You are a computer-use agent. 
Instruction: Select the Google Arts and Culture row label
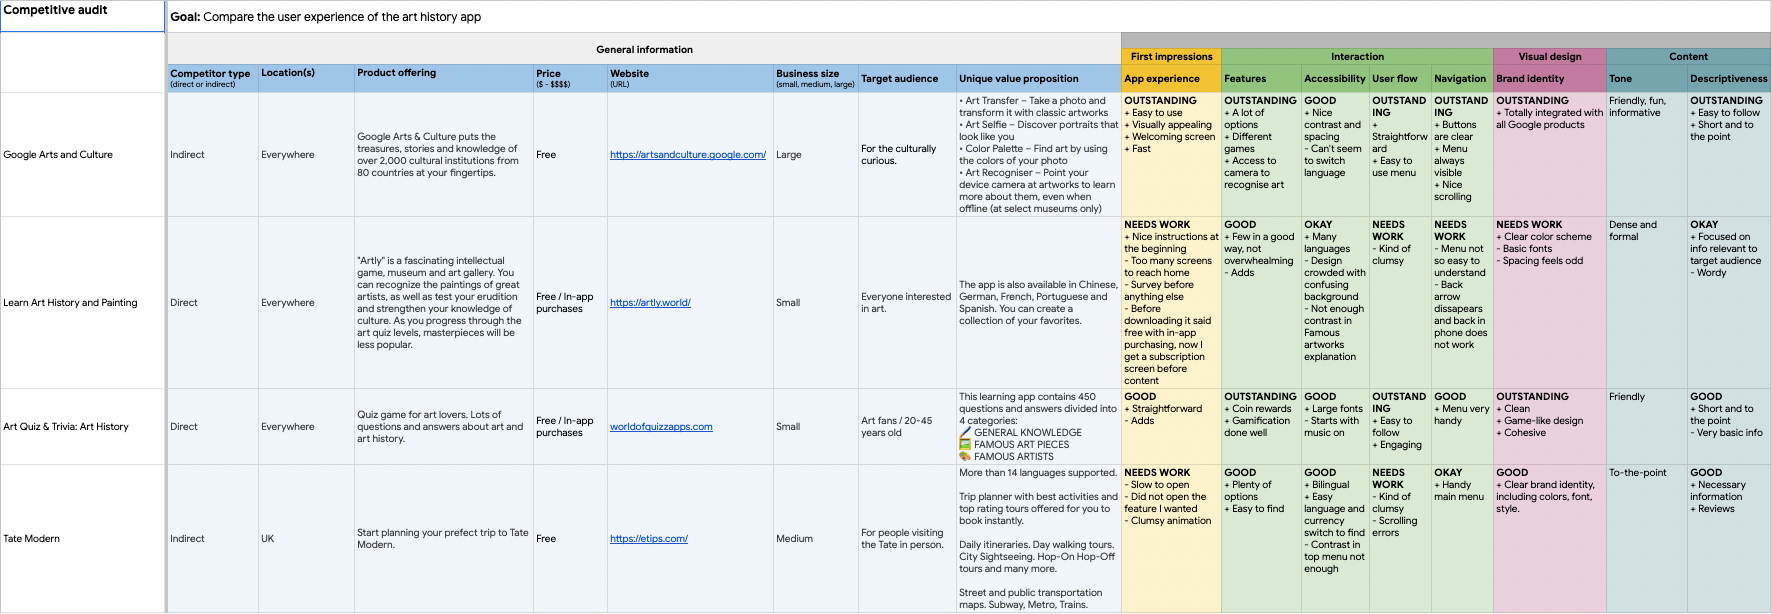[x=83, y=155]
